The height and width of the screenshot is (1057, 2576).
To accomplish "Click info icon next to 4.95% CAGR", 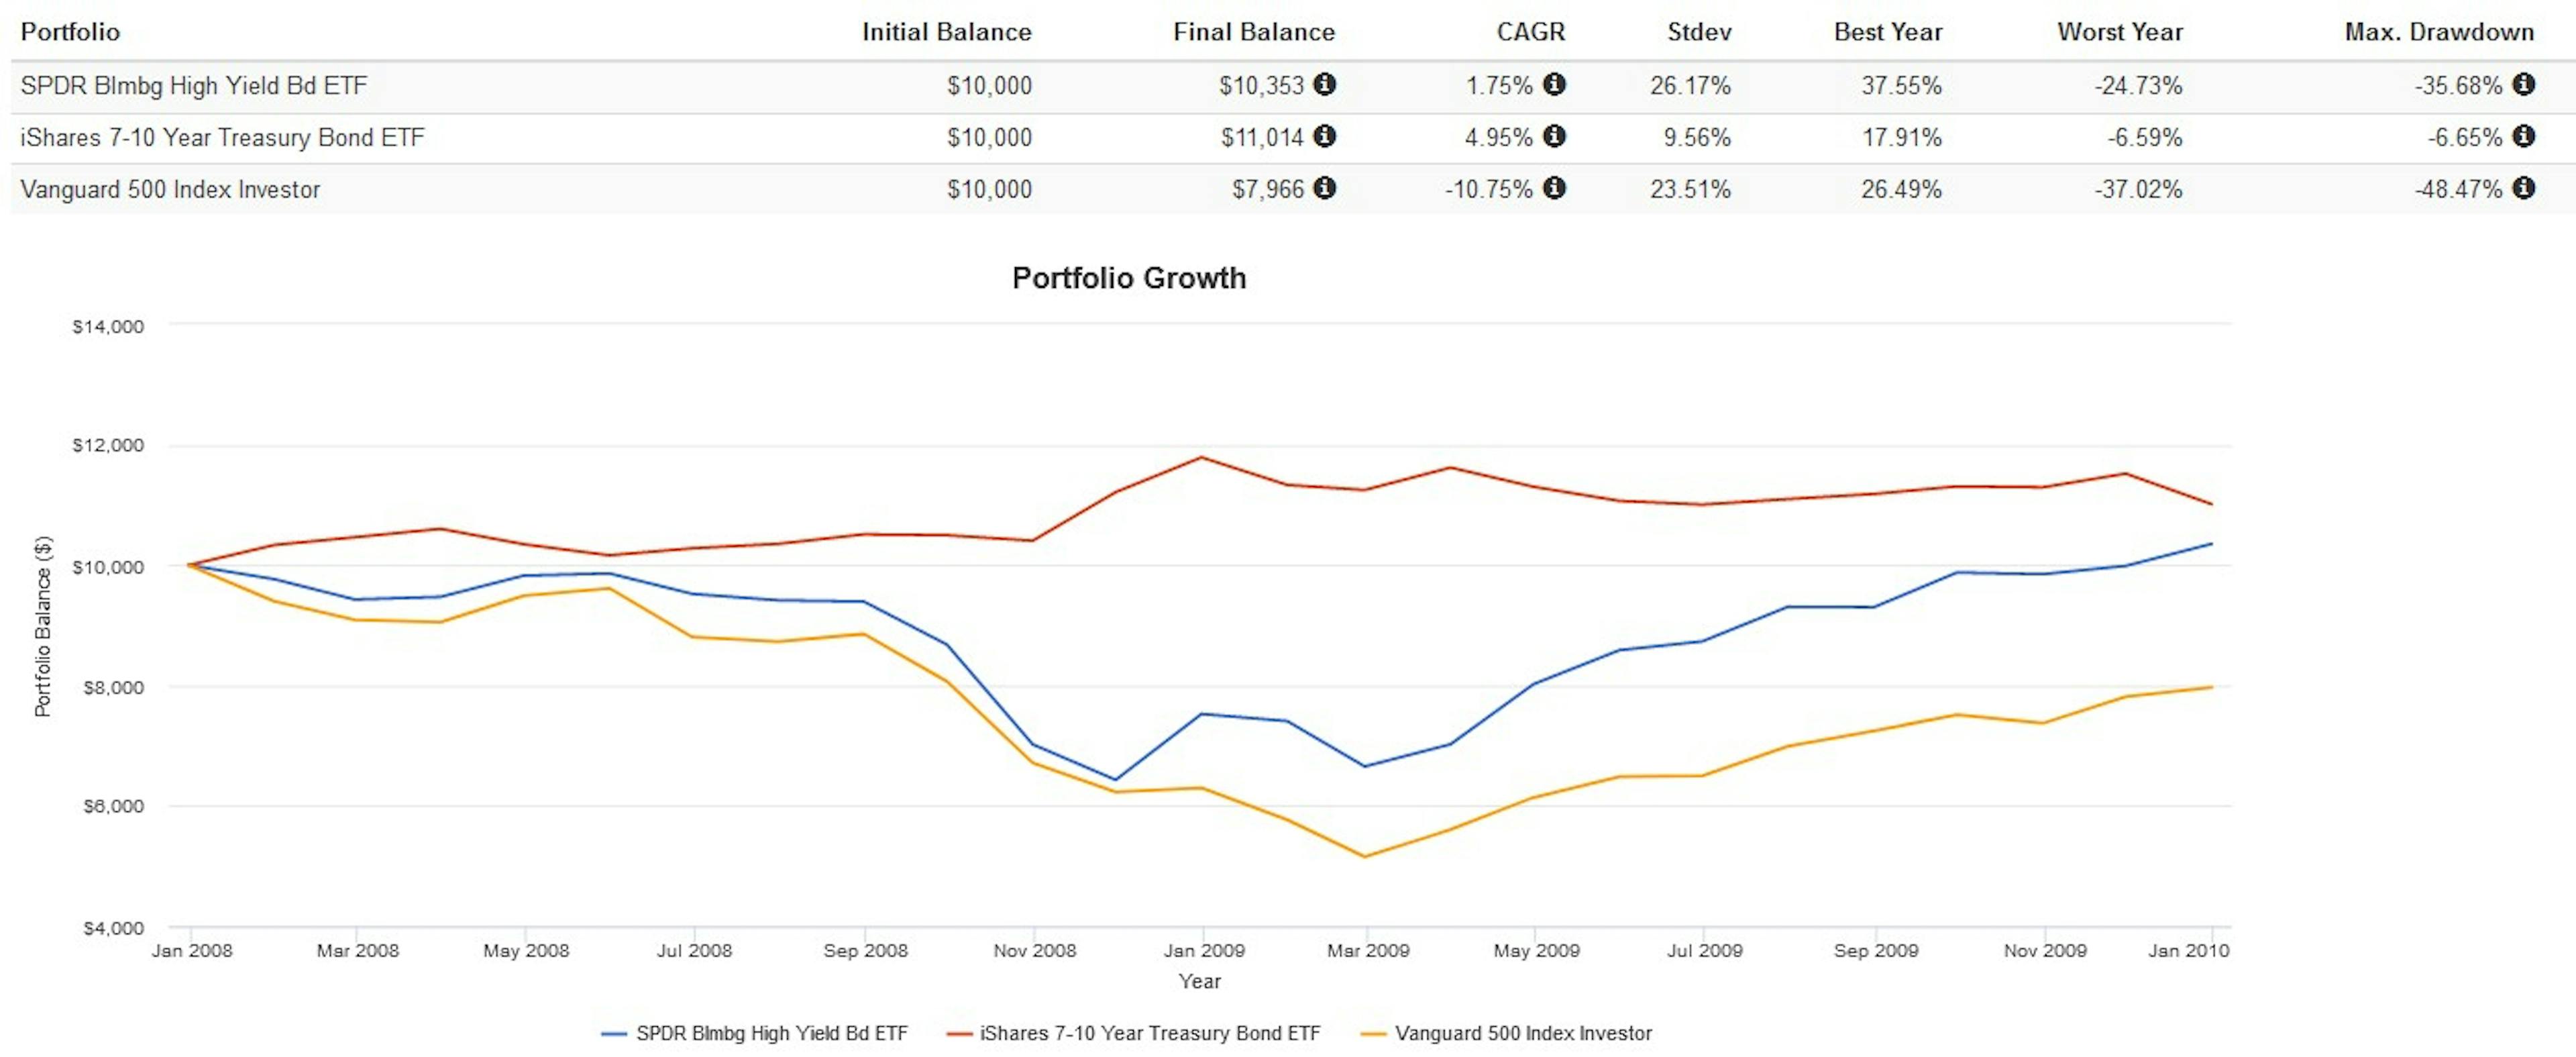I will 1553,136.
